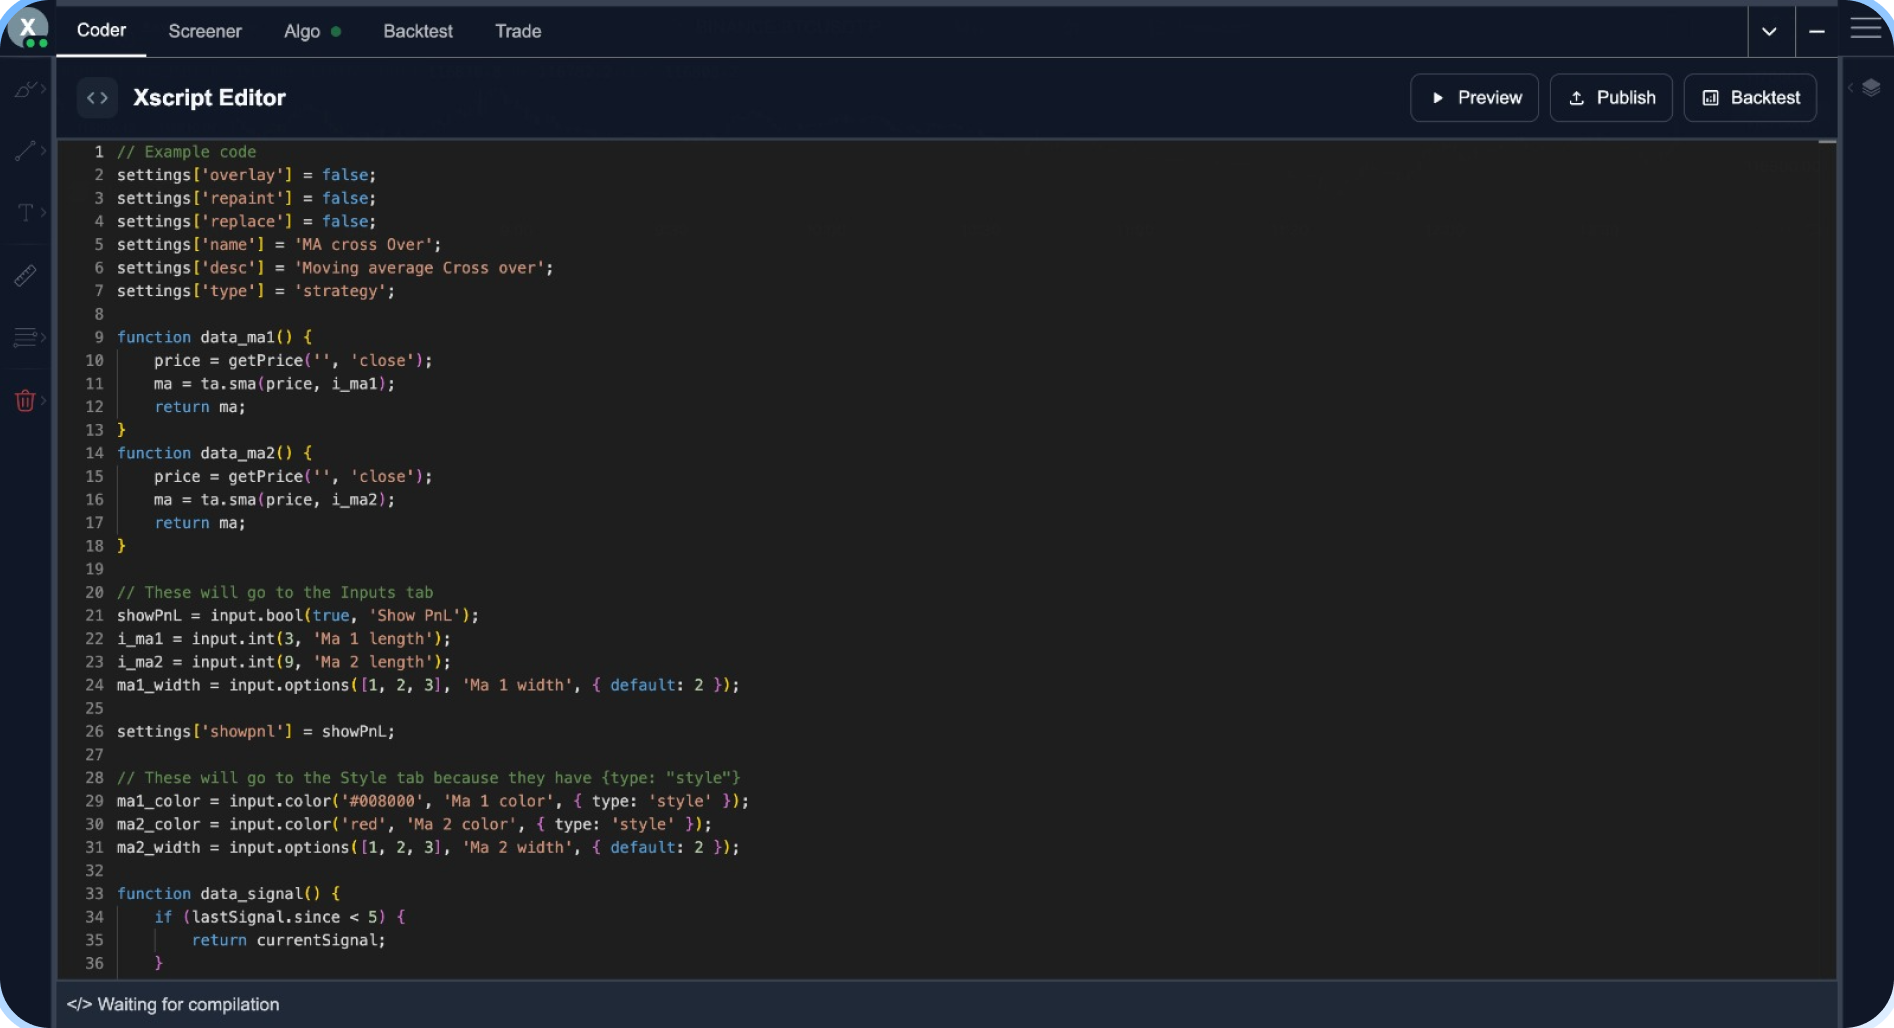
Task: Click the 'strategy' type string
Action: (340, 291)
